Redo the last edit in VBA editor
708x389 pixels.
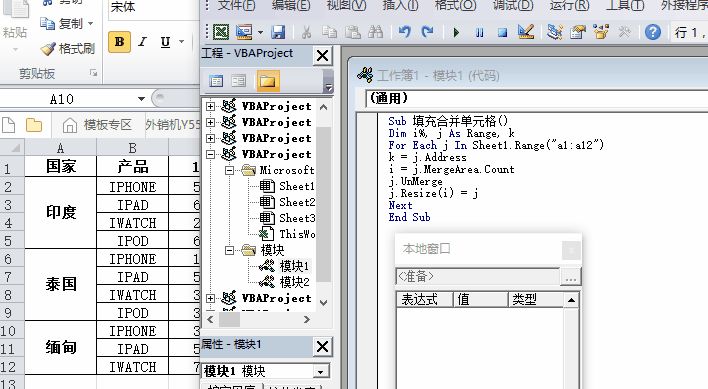pos(427,32)
